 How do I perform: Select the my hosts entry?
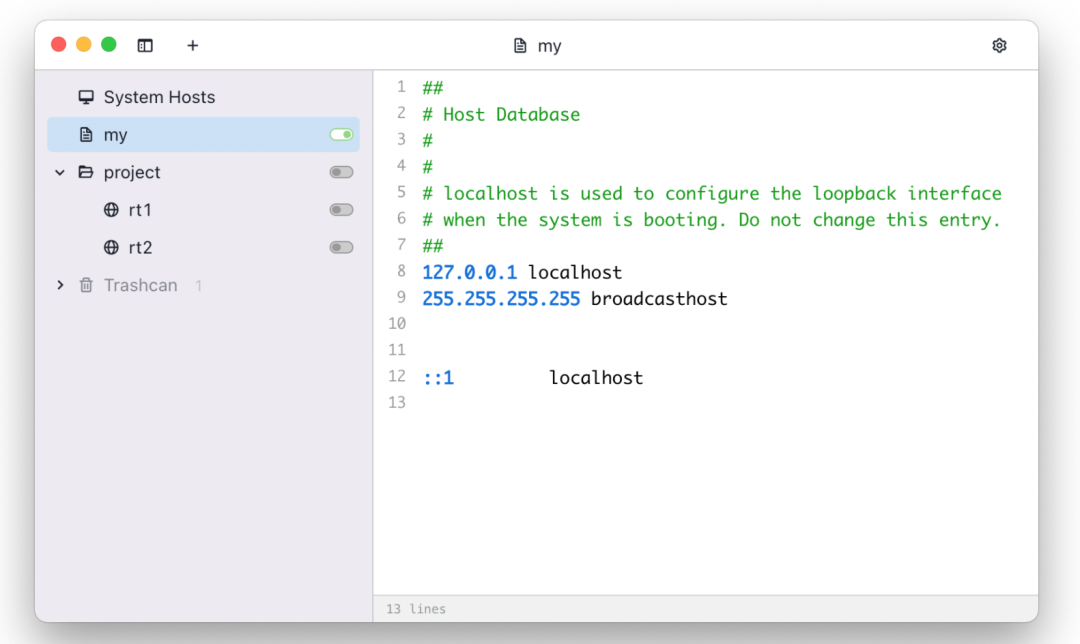click(x=203, y=134)
